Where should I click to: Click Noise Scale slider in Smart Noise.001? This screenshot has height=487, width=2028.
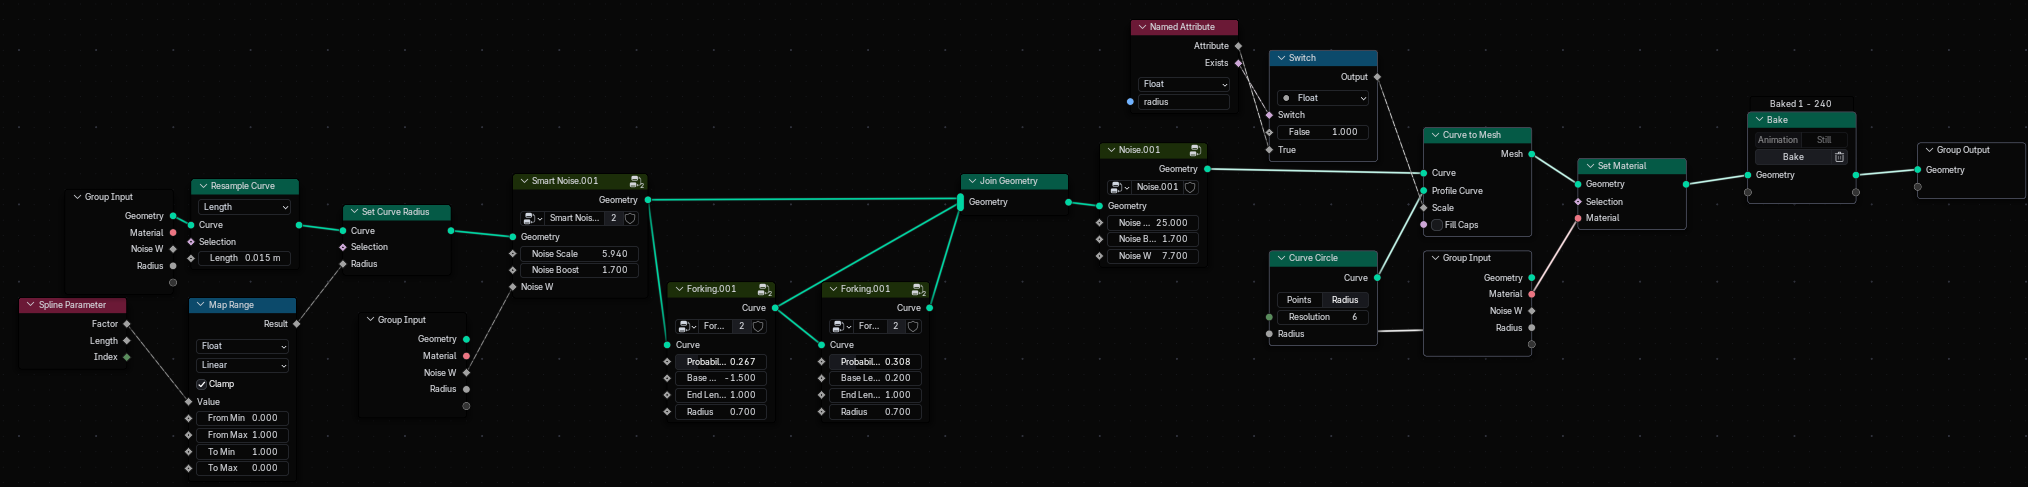pyautogui.click(x=579, y=254)
